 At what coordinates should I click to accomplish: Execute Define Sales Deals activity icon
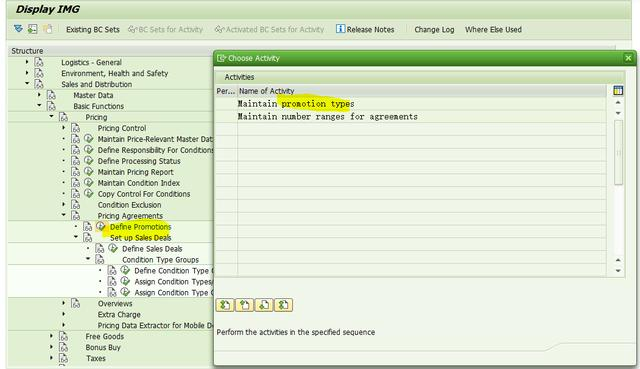(113, 248)
